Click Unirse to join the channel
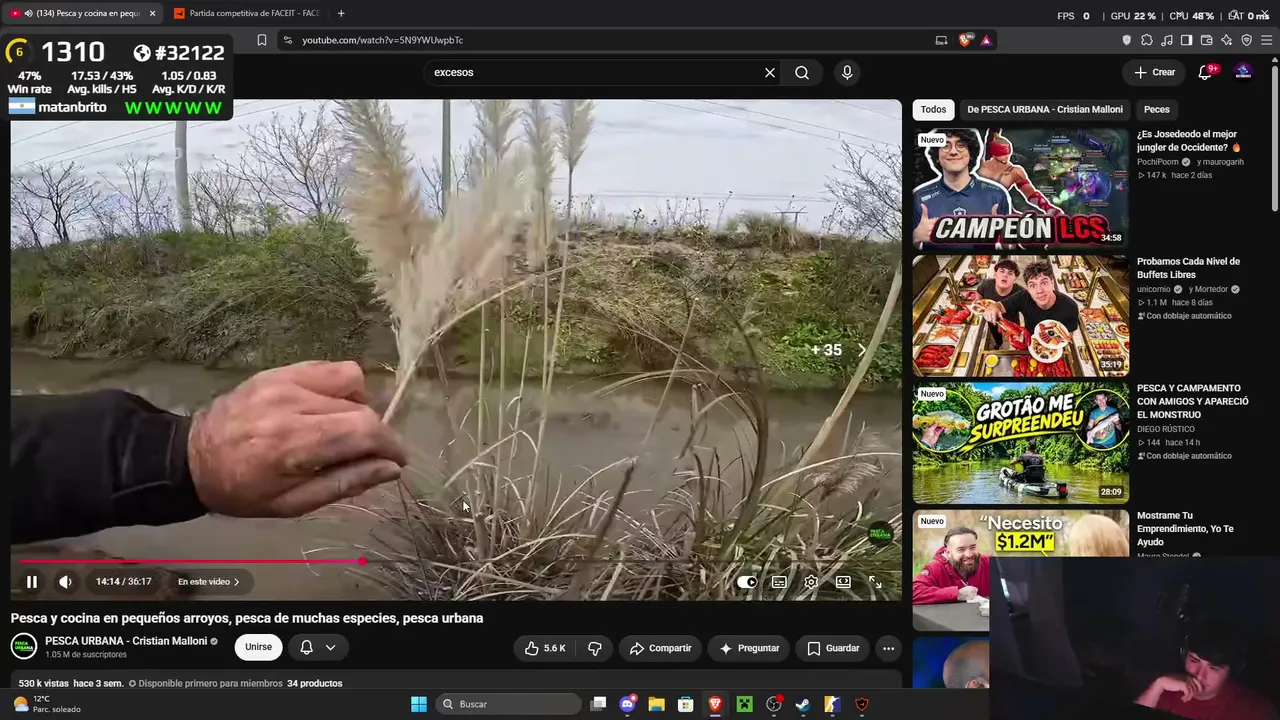Screen dimensions: 1280x720 (x=258, y=647)
